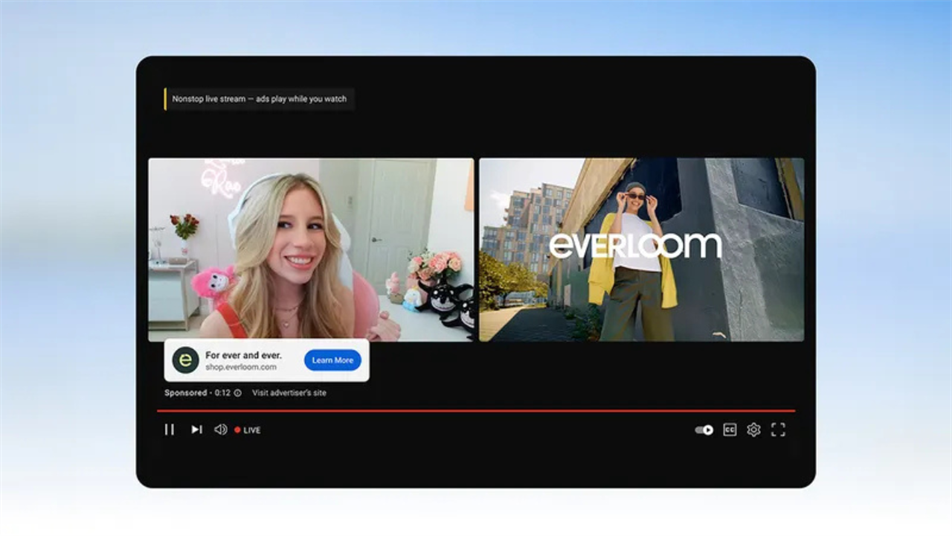Click the everloom wordmark in the ad
Image resolution: width=952 pixels, height=536 pixels.
coord(635,246)
